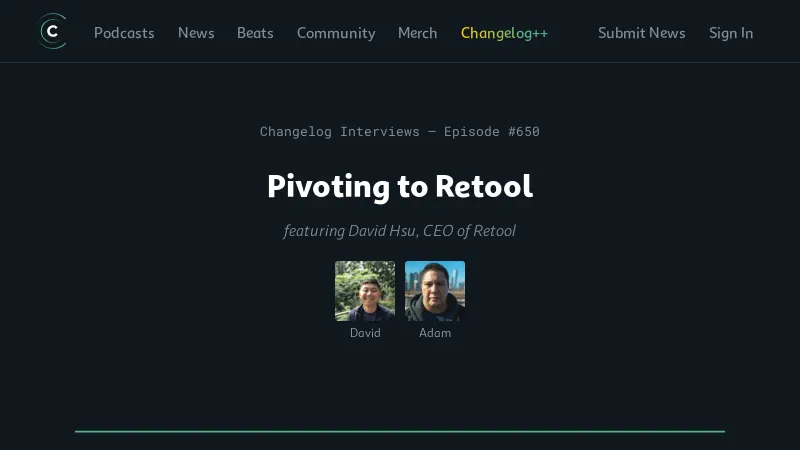Click the Adam name label under avatar
This screenshot has height=450, width=800.
click(435, 333)
